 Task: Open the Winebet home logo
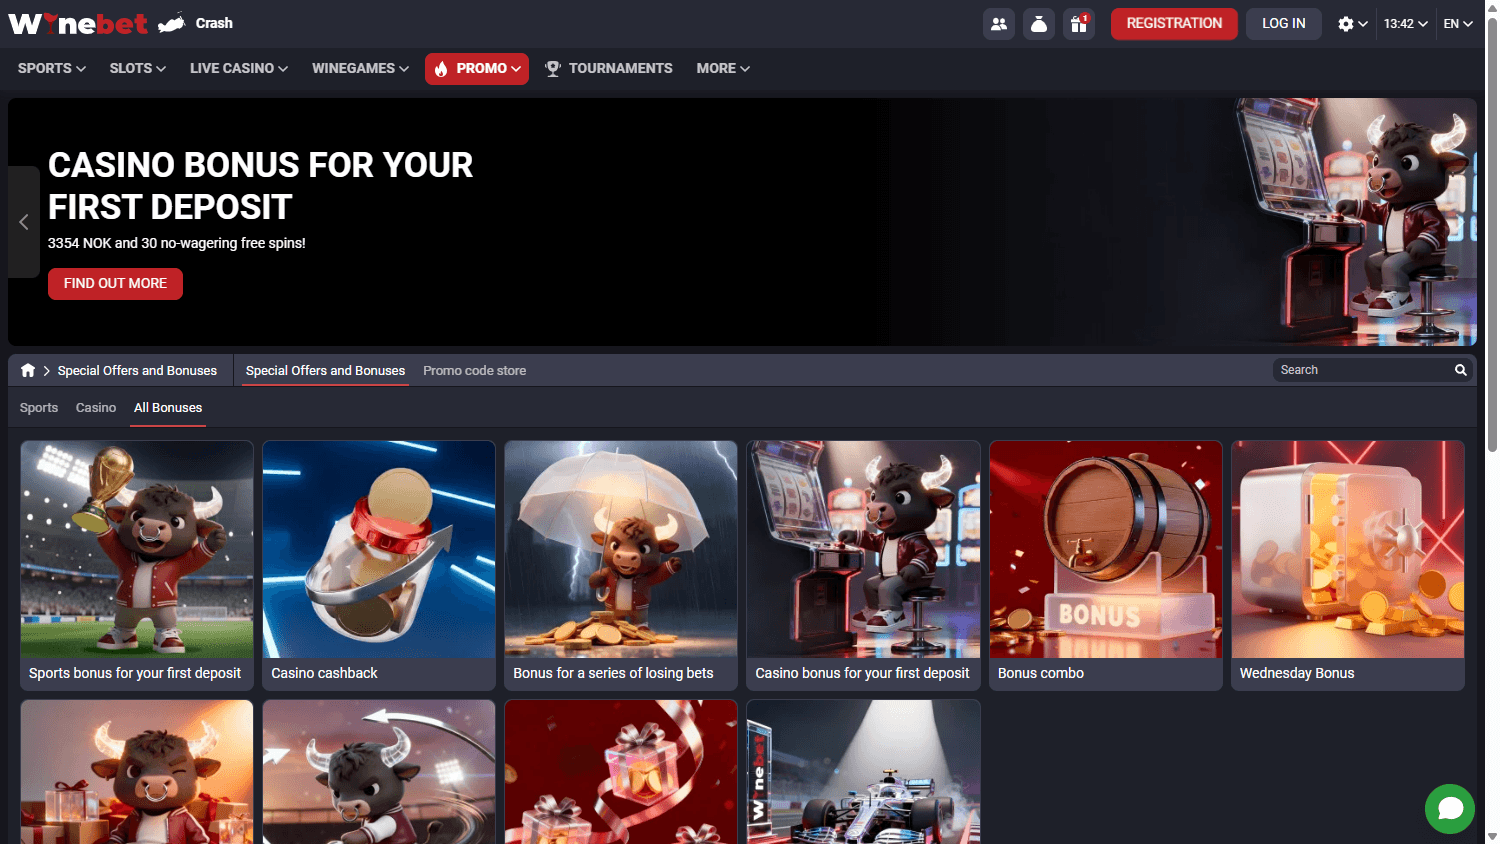(78, 23)
